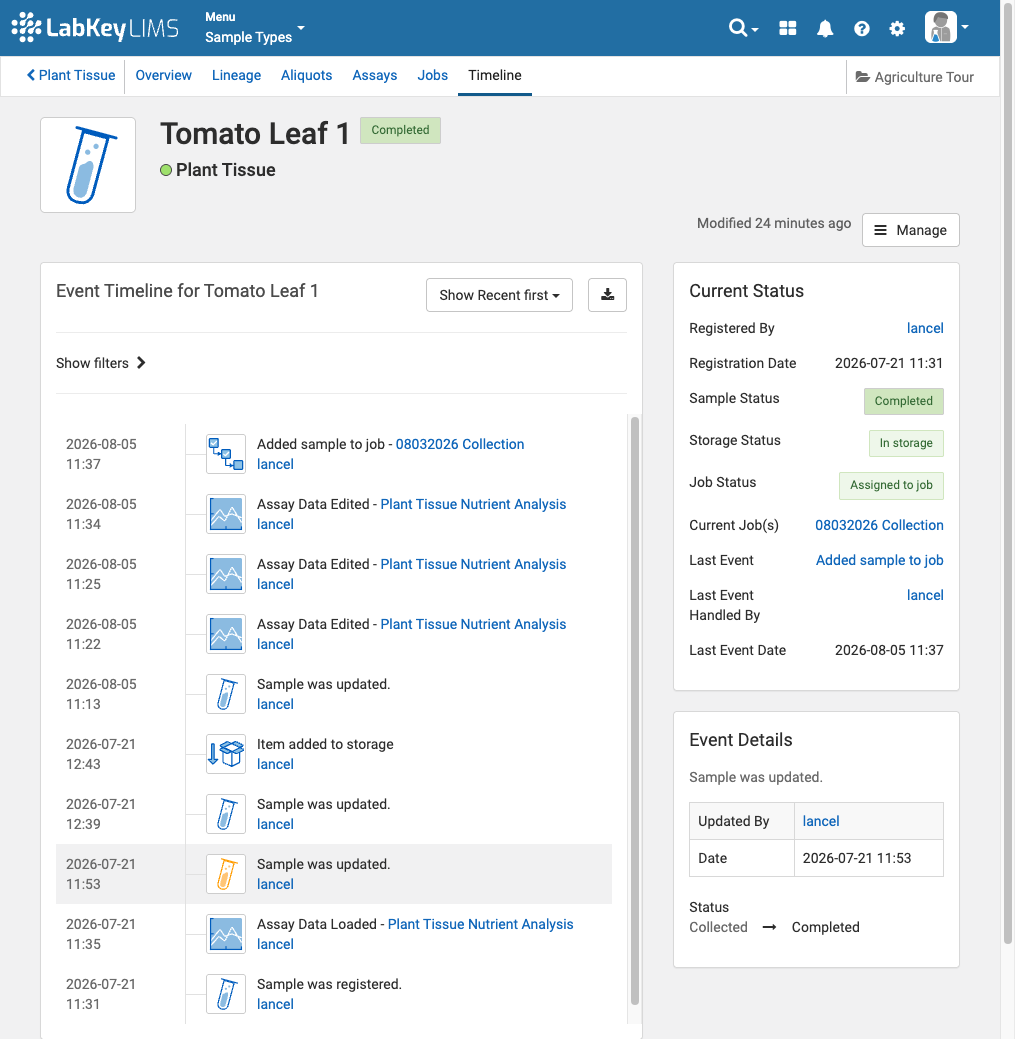
Task: Click the Sample Status Completed badge
Action: coord(903,401)
